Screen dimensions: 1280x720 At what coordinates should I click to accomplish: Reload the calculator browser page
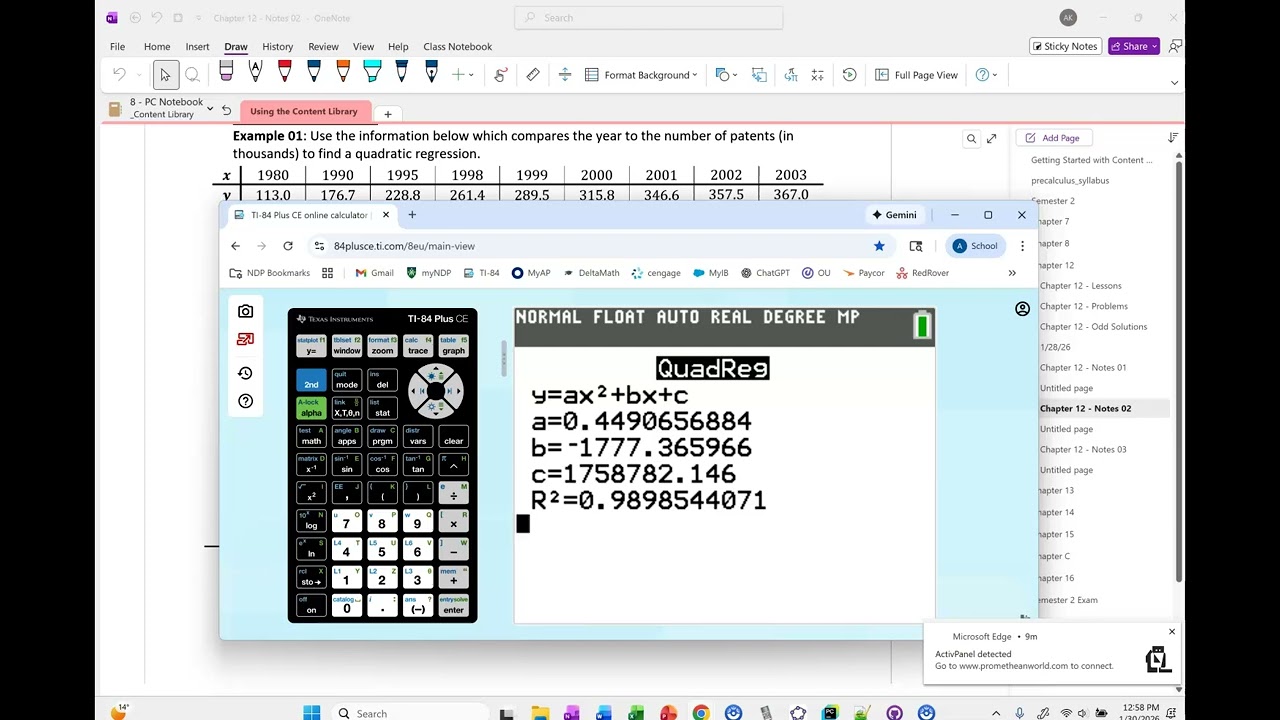(288, 246)
